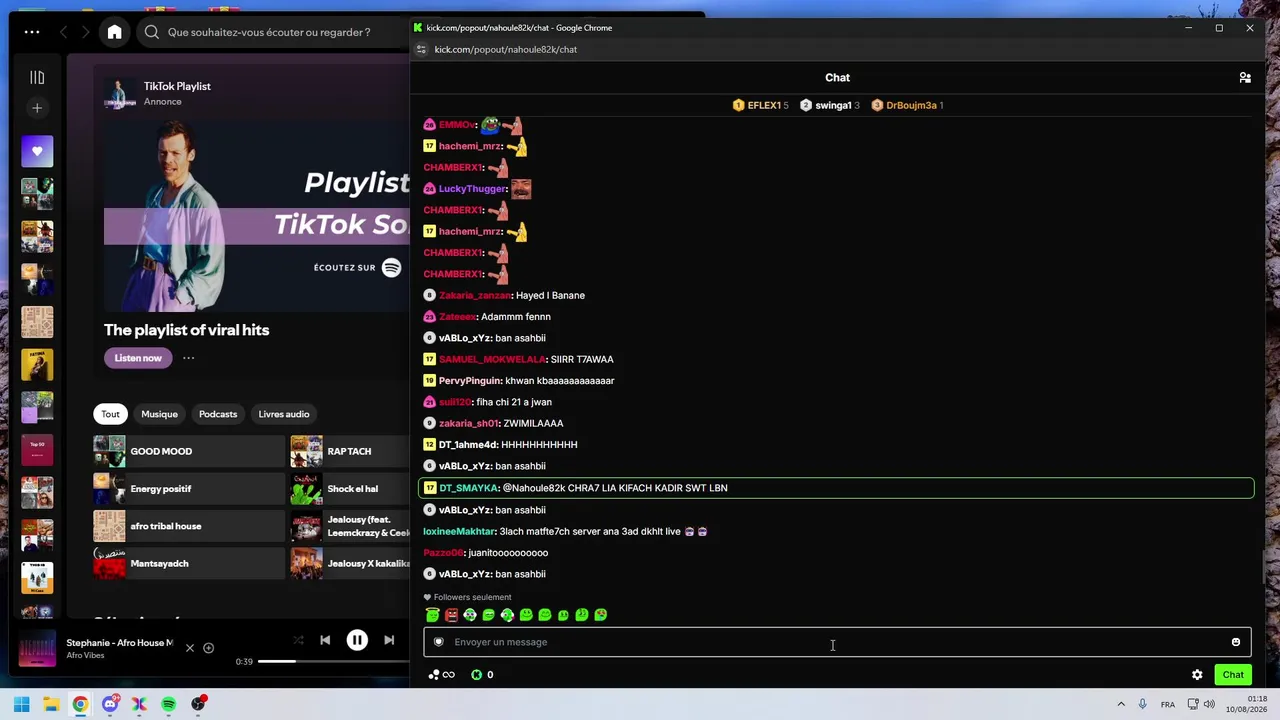Open Kick chat user list icon
The width and height of the screenshot is (1280, 720).
click(x=1245, y=77)
